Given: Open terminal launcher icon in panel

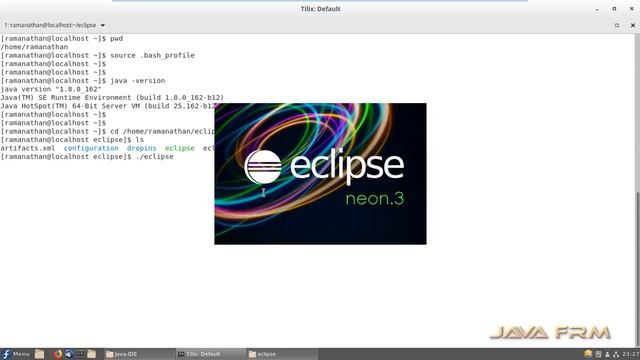Looking at the screenshot, I should [80, 354].
